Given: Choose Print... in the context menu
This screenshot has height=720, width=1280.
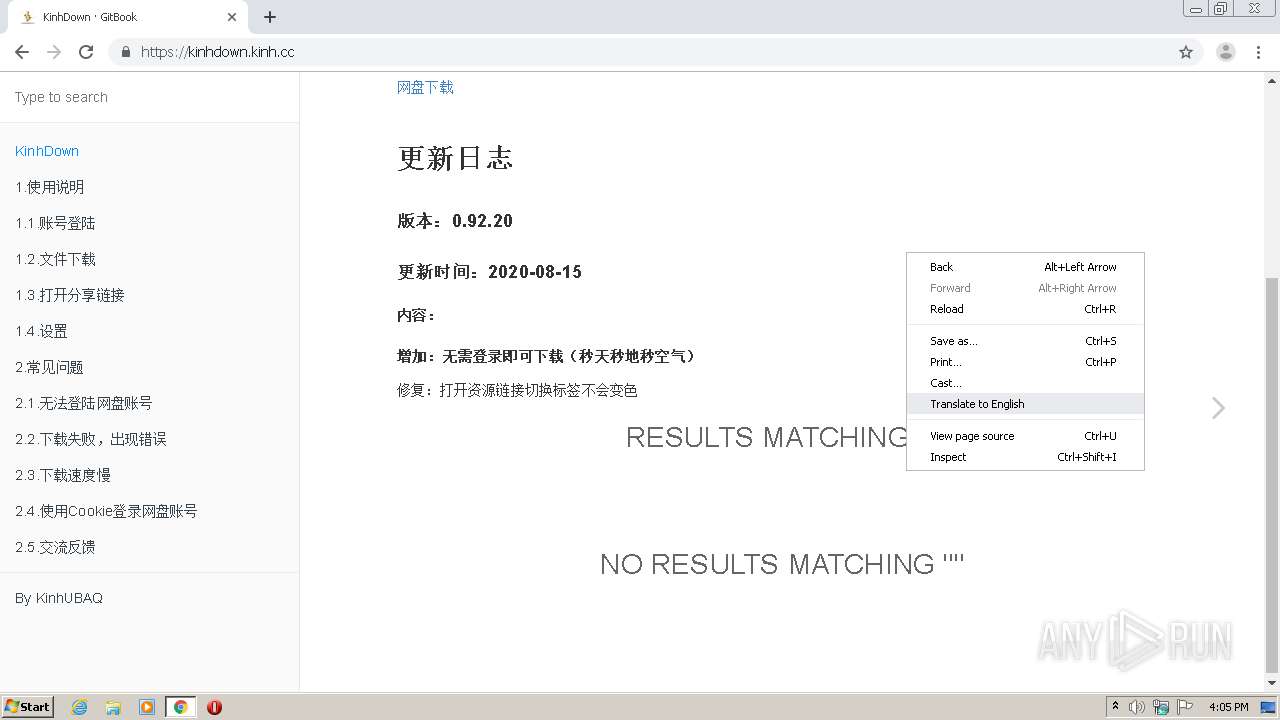Looking at the screenshot, I should 1025,362.
